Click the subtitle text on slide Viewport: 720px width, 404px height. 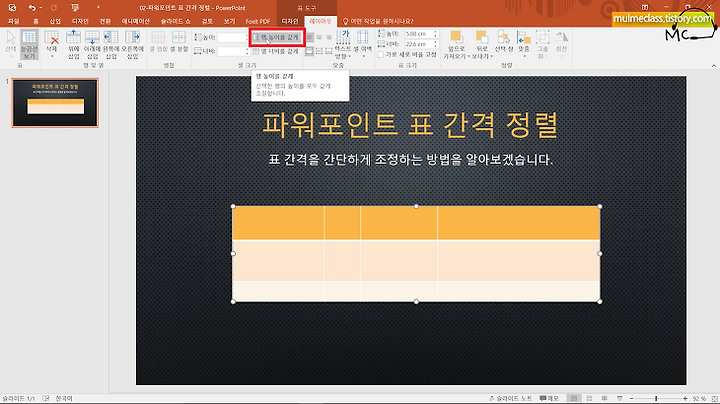pos(411,160)
